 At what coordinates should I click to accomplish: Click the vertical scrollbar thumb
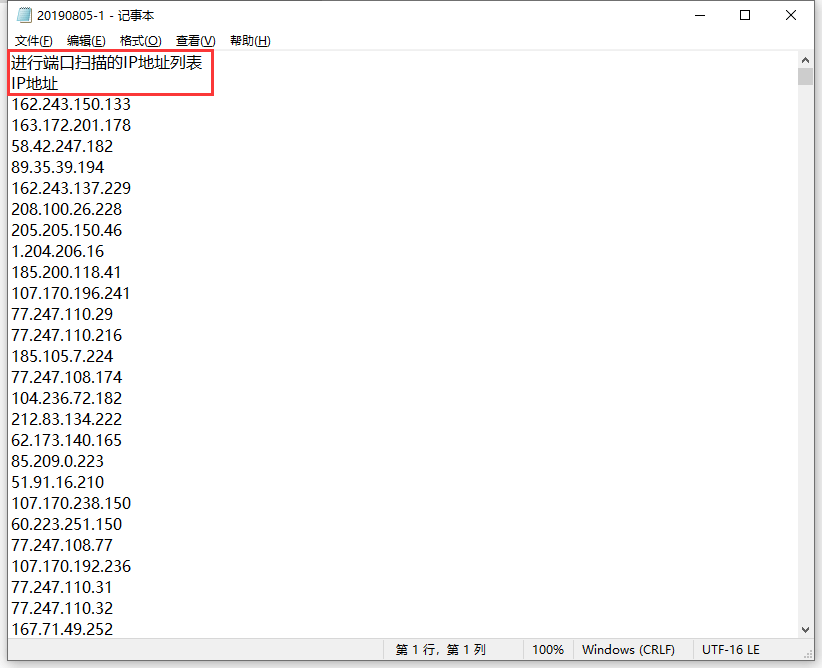pyautogui.click(x=805, y=78)
